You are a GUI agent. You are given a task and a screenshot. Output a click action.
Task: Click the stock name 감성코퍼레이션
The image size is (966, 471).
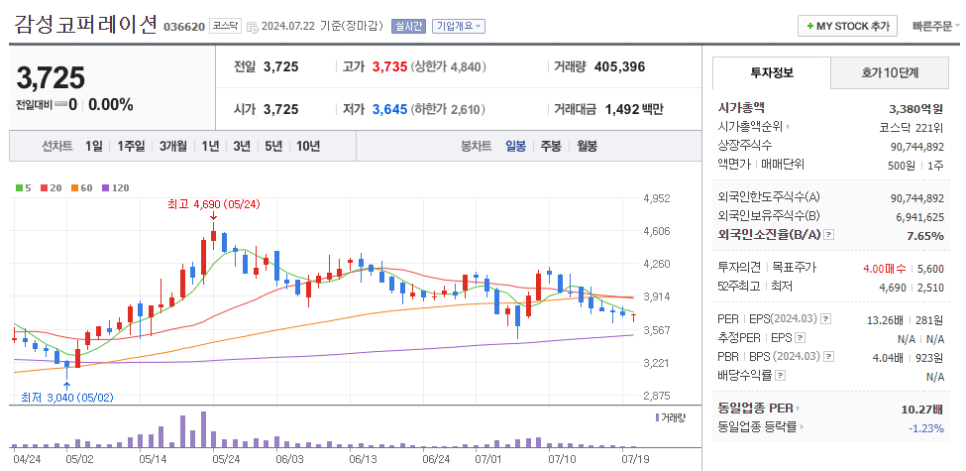[86, 25]
